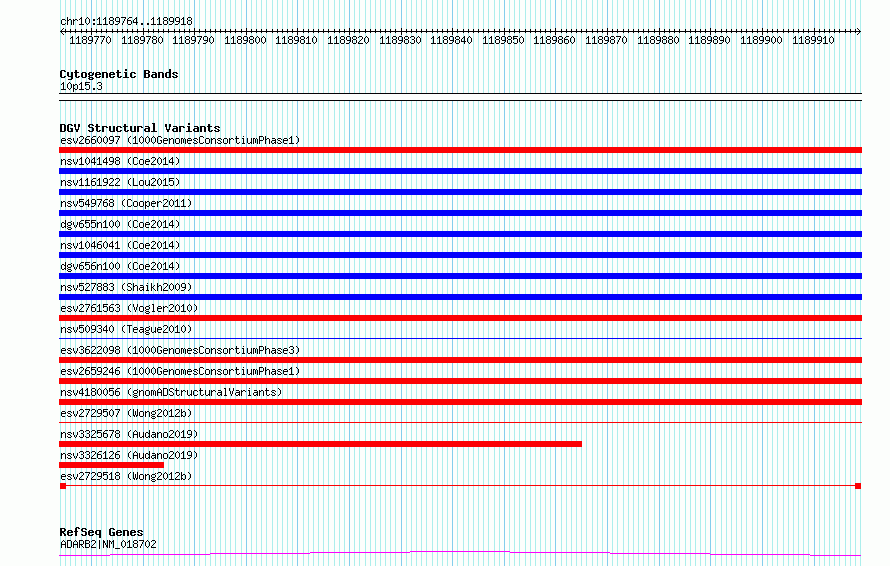Image resolution: width=890 pixels, height=566 pixels.
Task: Open the ADARB2|NM_018702 gene label
Action: pyautogui.click(x=108, y=544)
